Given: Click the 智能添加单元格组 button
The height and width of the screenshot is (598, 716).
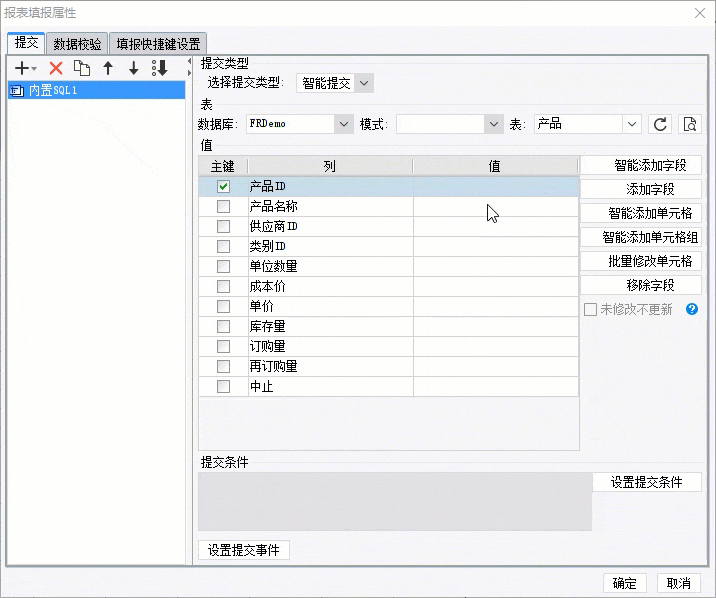Looking at the screenshot, I should click(x=641, y=237).
